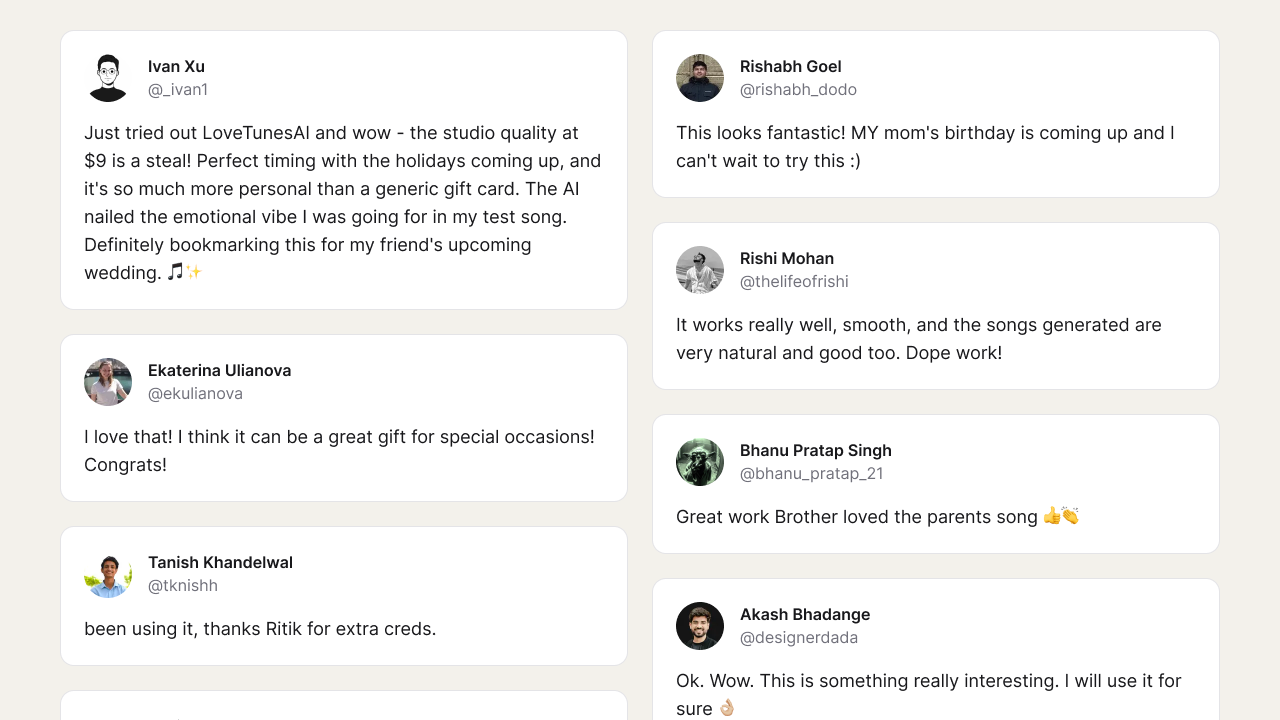
Task: Click Tanish Khandelwal's profile picture
Action: pyautogui.click(x=108, y=574)
